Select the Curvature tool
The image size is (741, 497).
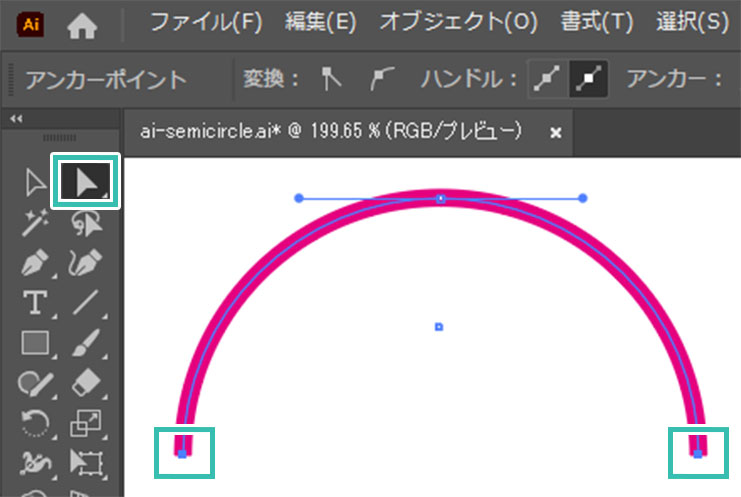coord(86,264)
